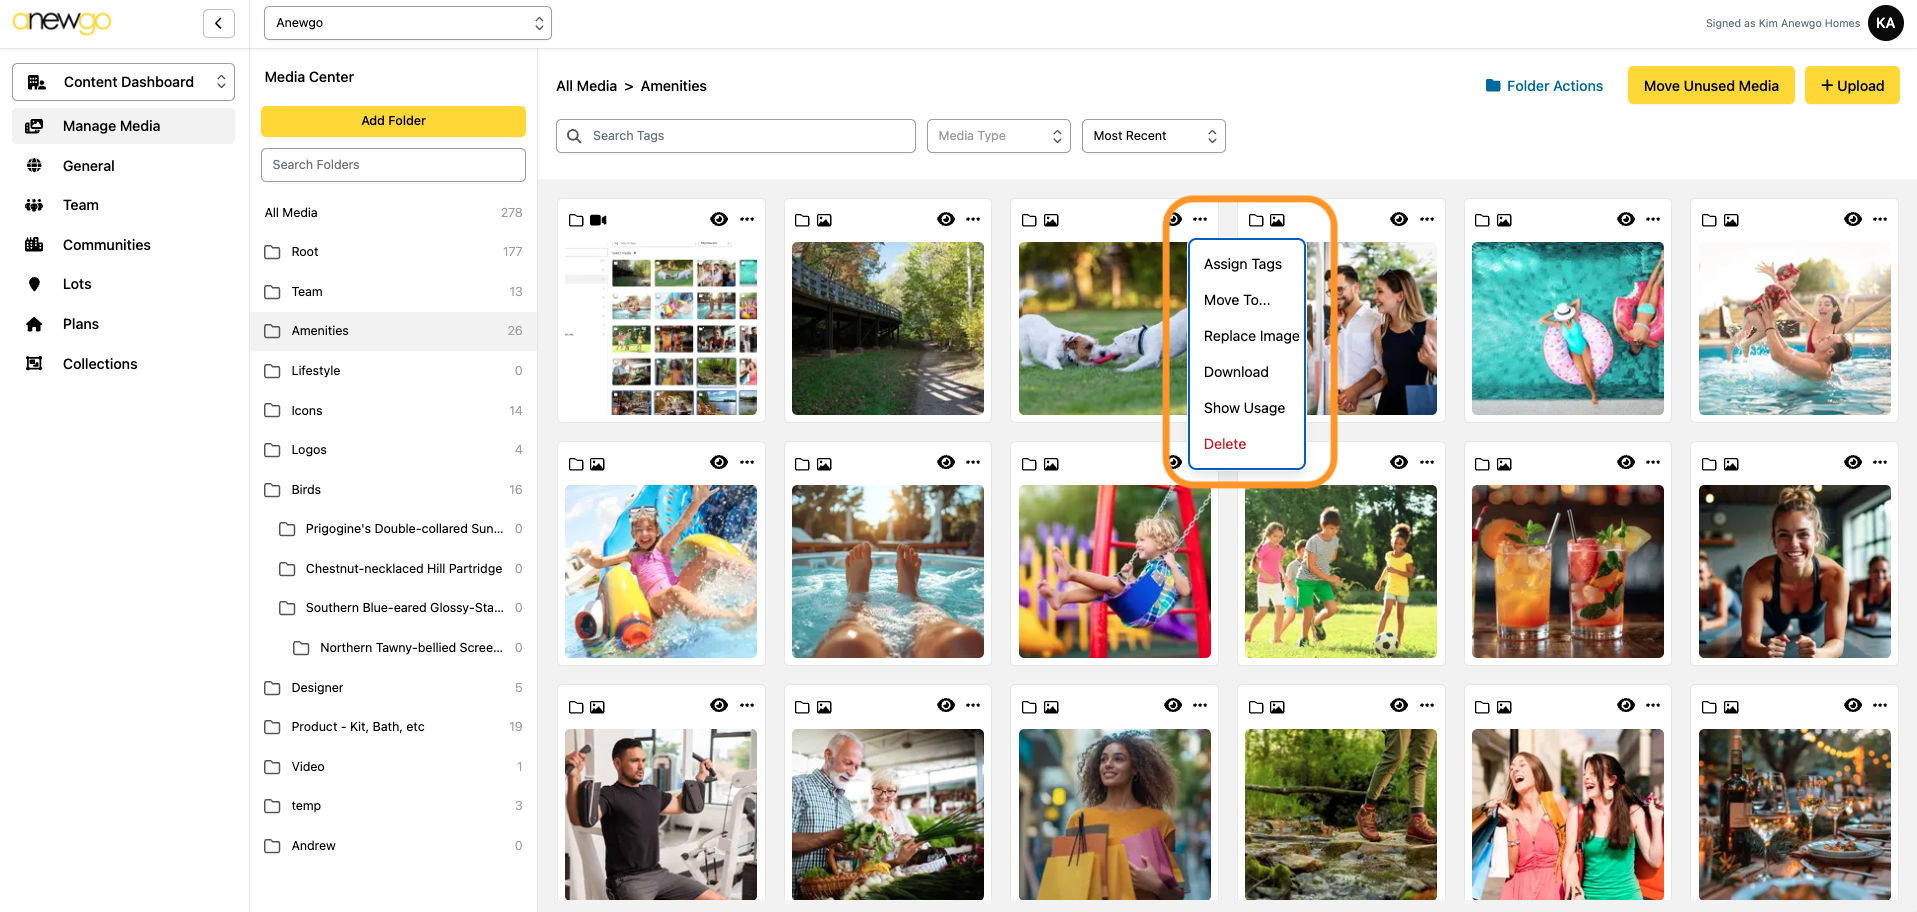Open the Birds folder in tree
Screen dimensions: 1917x912
[306, 490]
